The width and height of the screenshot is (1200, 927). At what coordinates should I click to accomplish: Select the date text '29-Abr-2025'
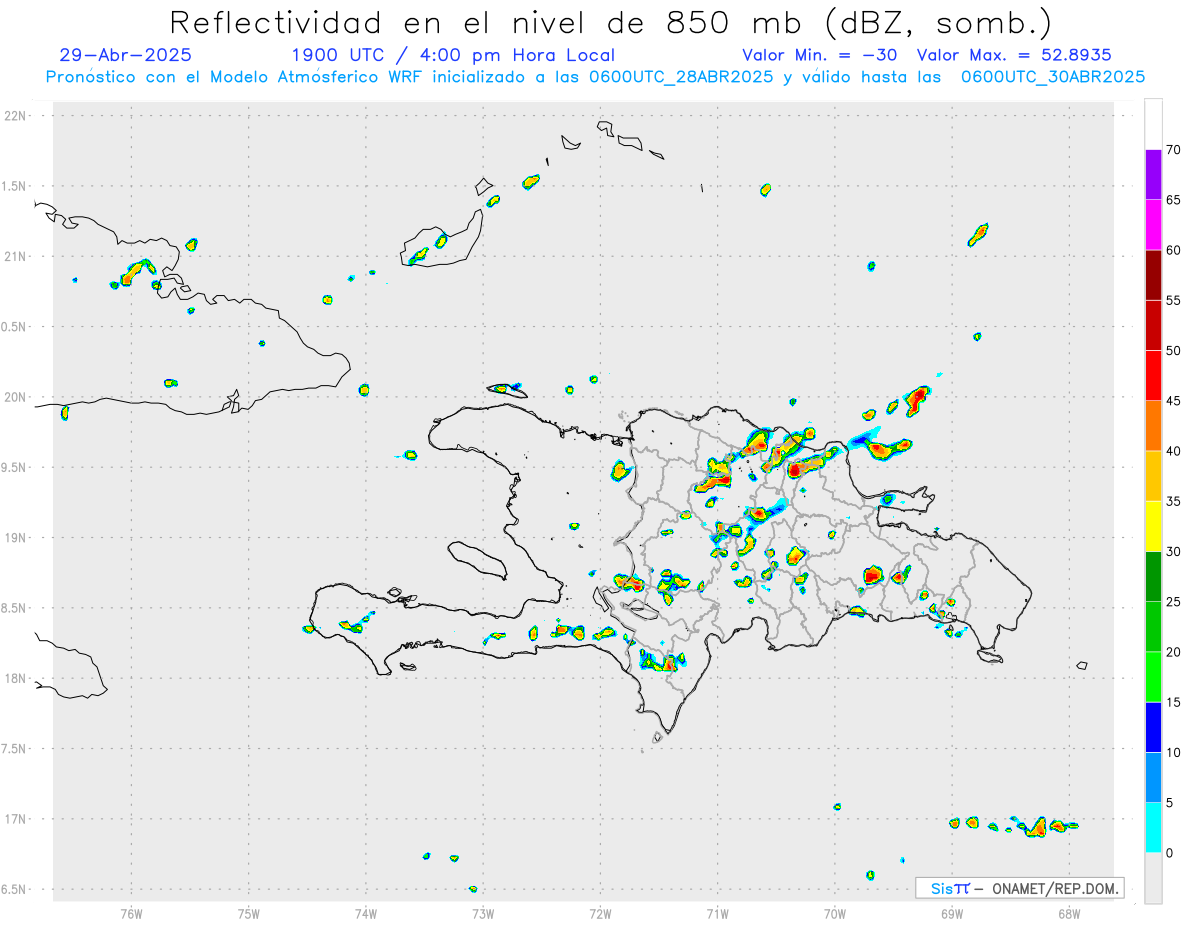pos(125,55)
